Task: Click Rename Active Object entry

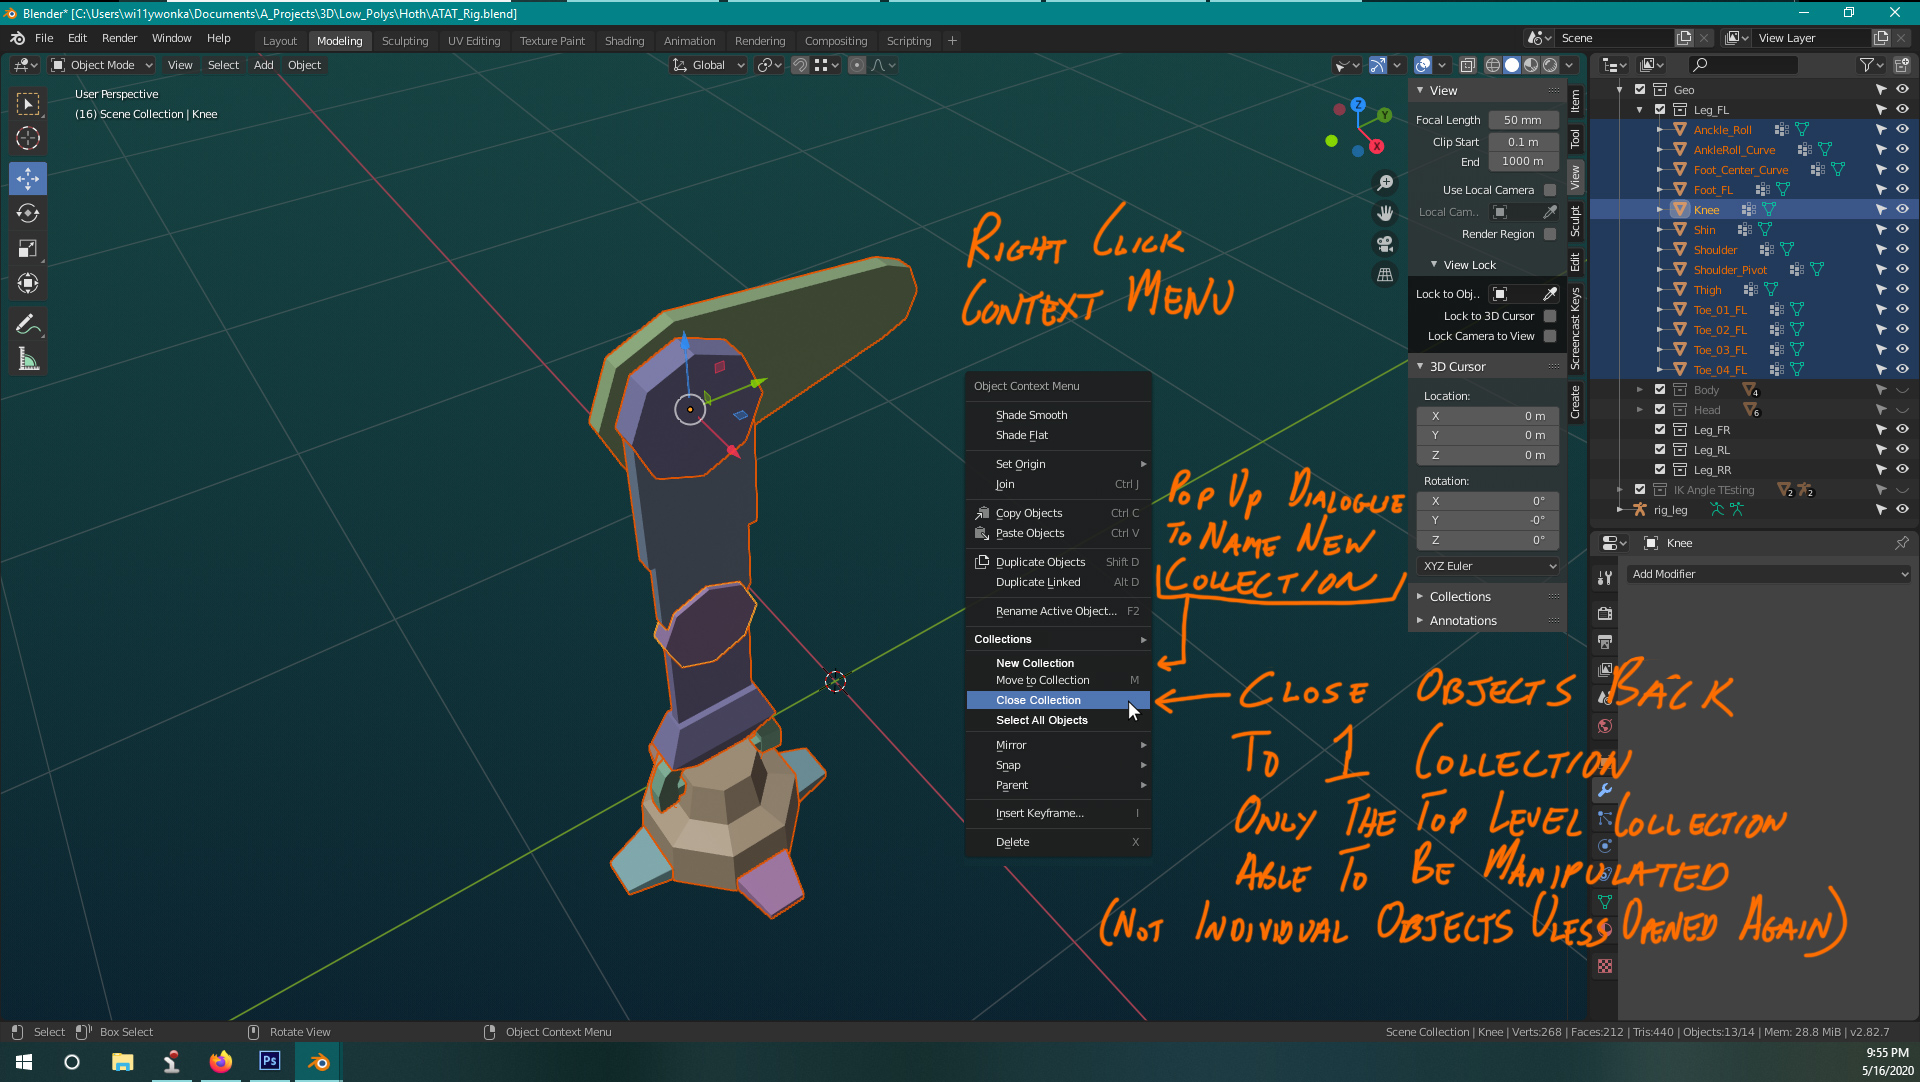Action: [1057, 611]
